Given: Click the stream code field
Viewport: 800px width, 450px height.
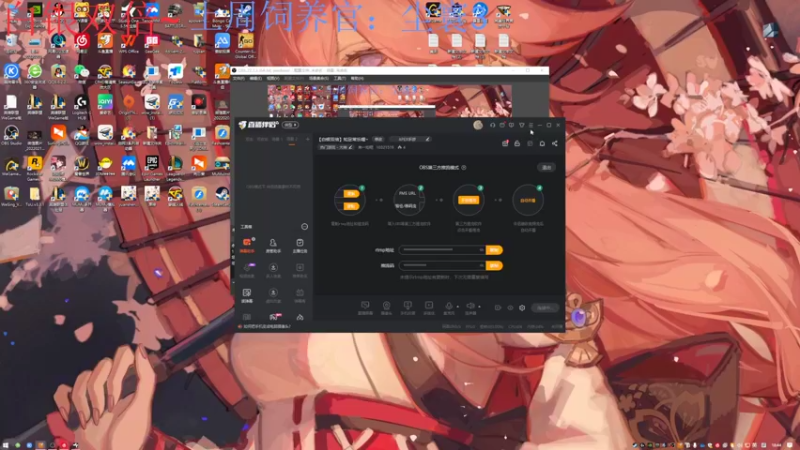Looking at the screenshot, I should click(x=442, y=266).
